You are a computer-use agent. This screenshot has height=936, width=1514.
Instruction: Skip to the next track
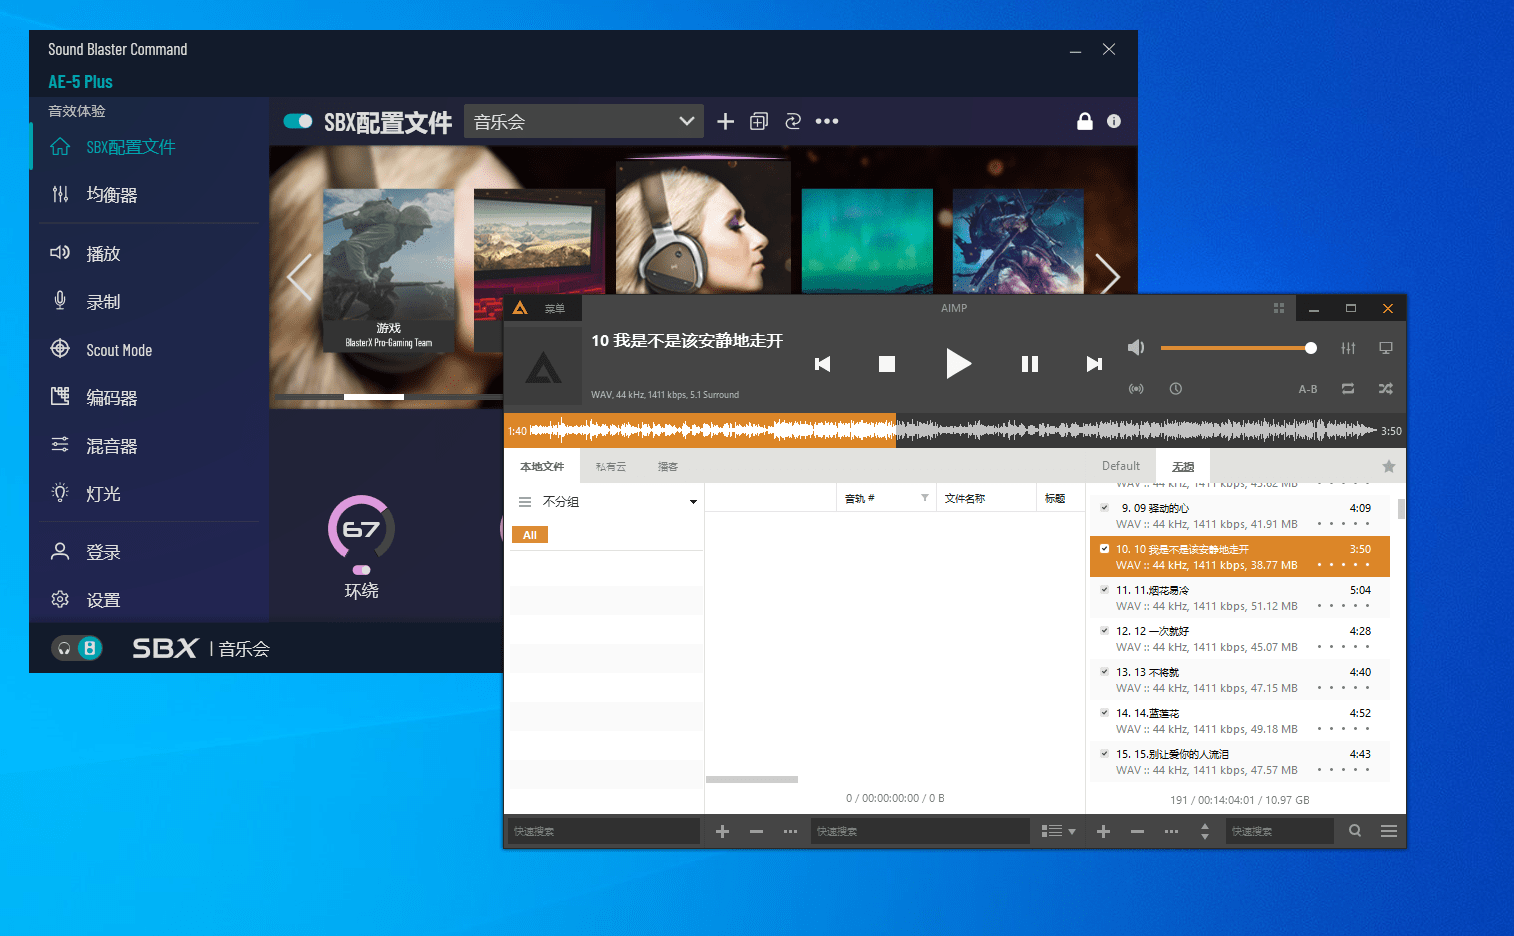(x=1094, y=364)
